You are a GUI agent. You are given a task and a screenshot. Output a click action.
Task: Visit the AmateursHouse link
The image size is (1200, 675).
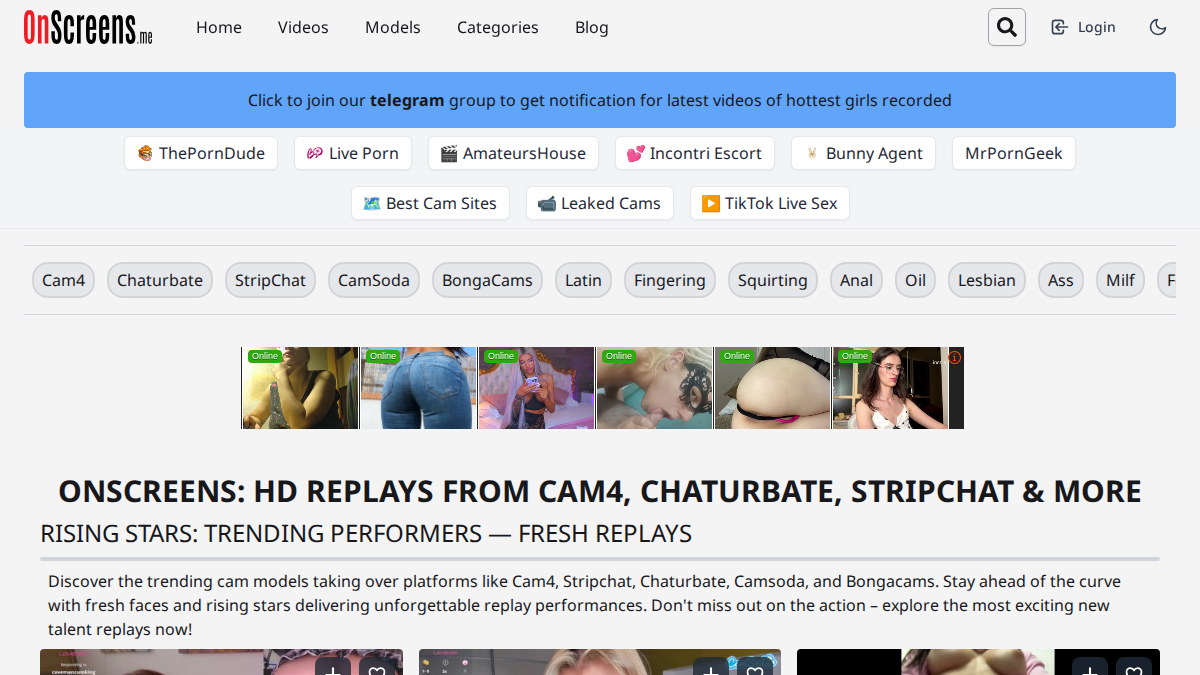coord(513,153)
